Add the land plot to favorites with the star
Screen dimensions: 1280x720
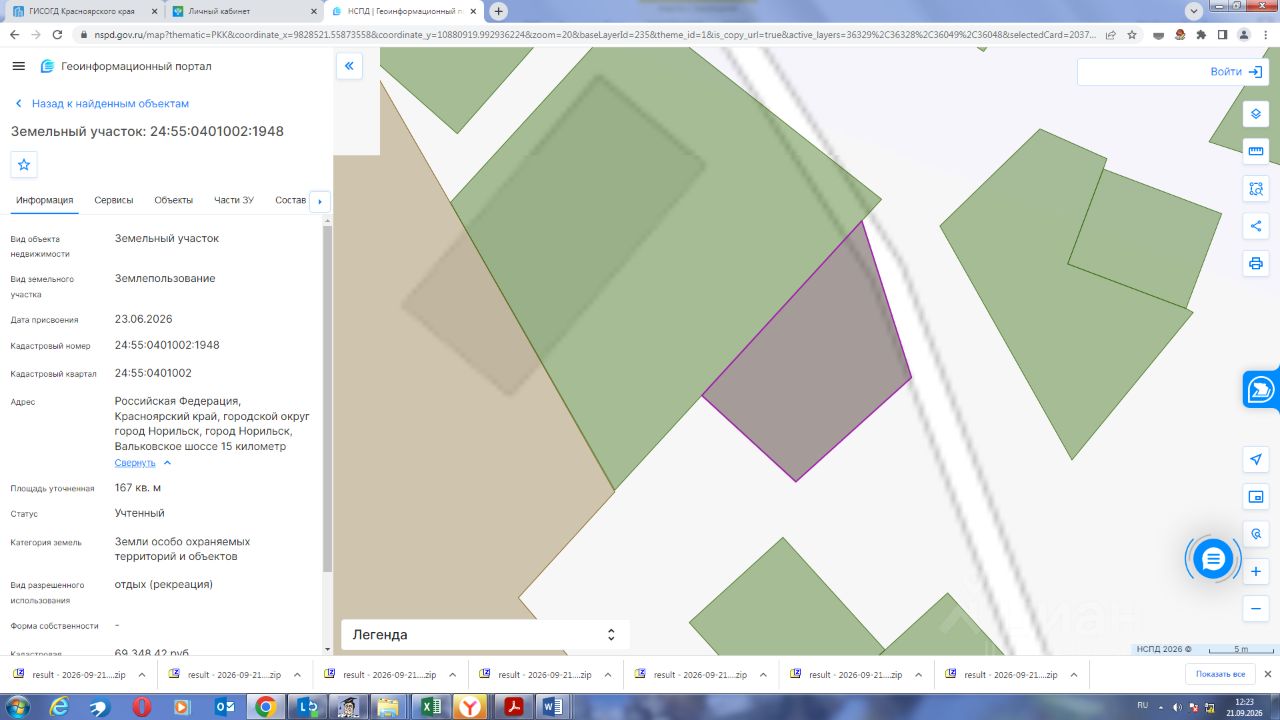[24, 165]
